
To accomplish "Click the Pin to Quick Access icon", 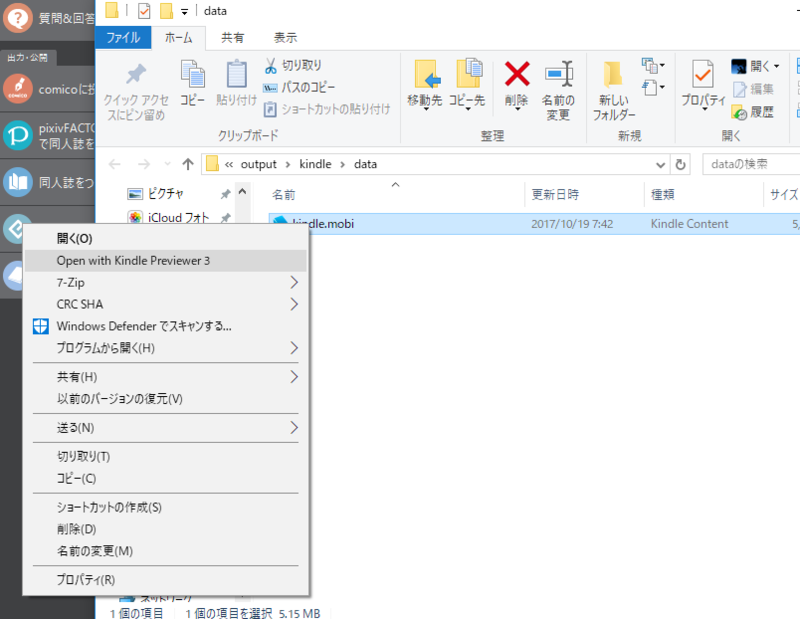I will tap(136, 74).
